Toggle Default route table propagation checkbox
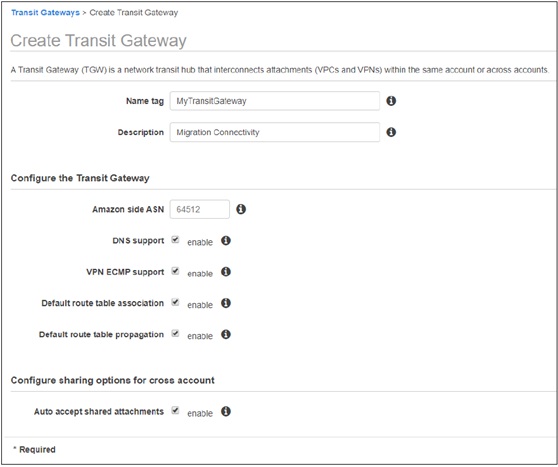This screenshot has width=558, height=467. (x=175, y=334)
